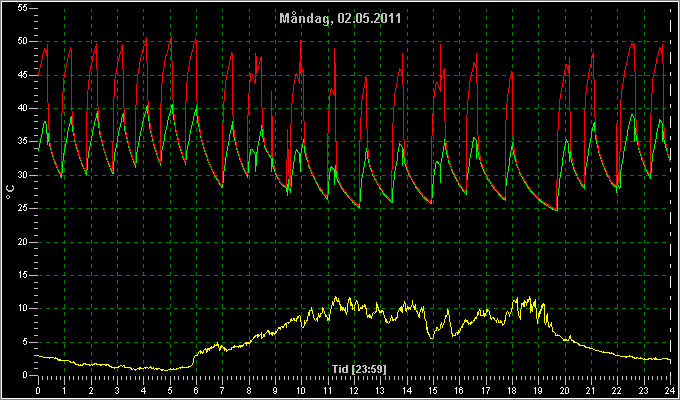Click the 50 value on temperature axis
Image resolution: width=680 pixels, height=400 pixels.
(23, 41)
